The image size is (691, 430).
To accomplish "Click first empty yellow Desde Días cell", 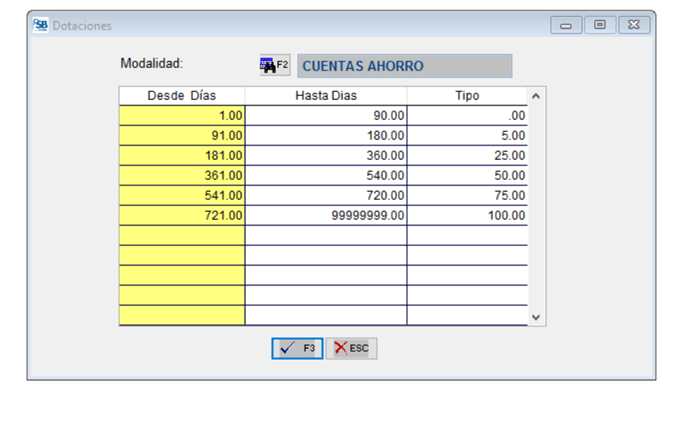I will coord(181,235).
